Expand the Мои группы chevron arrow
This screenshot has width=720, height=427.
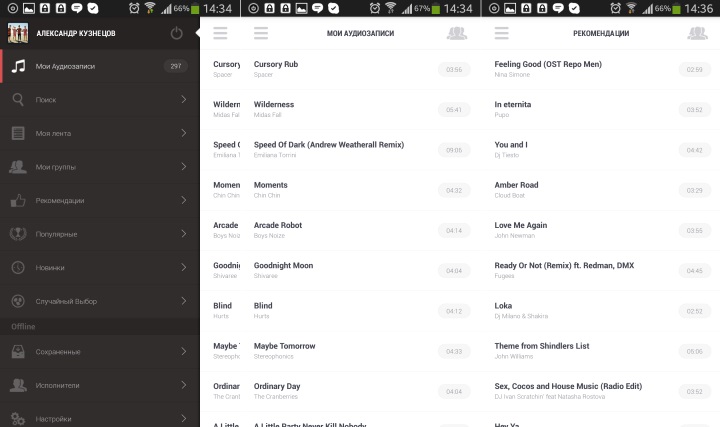click(x=184, y=167)
